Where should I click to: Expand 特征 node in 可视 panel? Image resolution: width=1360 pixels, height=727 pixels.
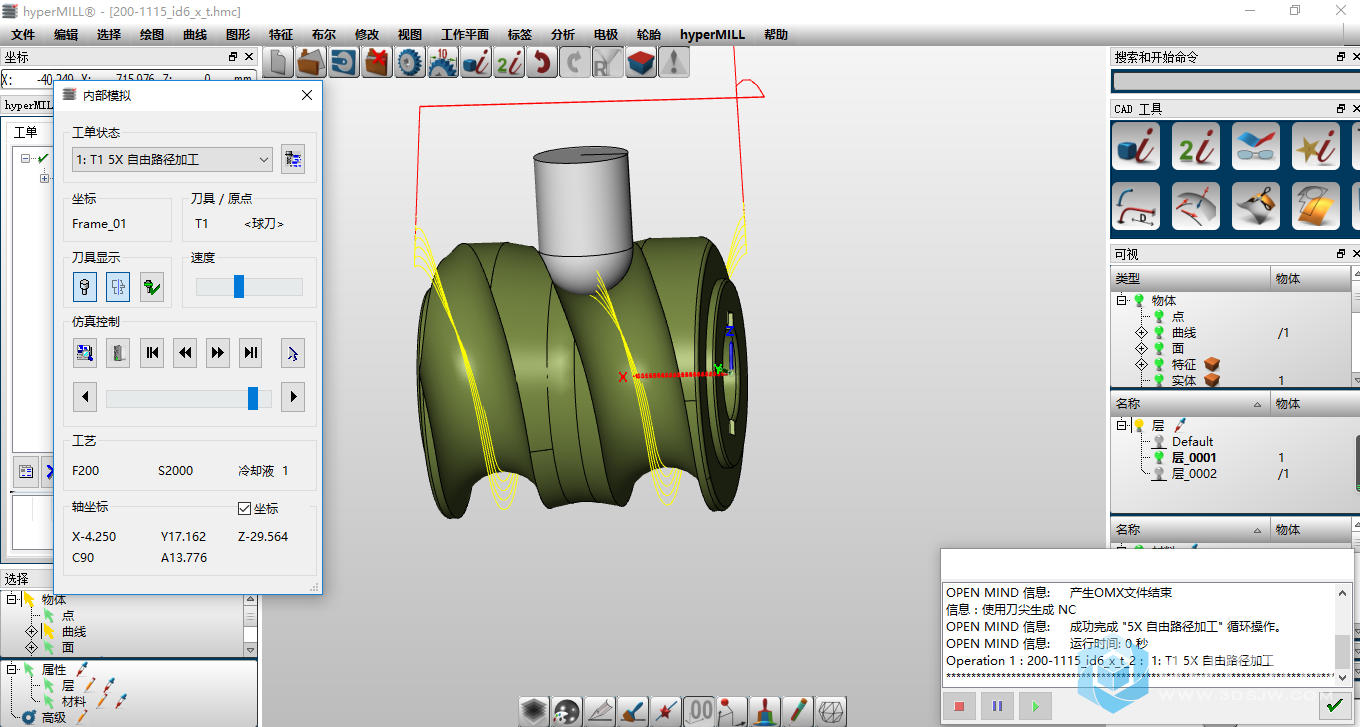1141,364
